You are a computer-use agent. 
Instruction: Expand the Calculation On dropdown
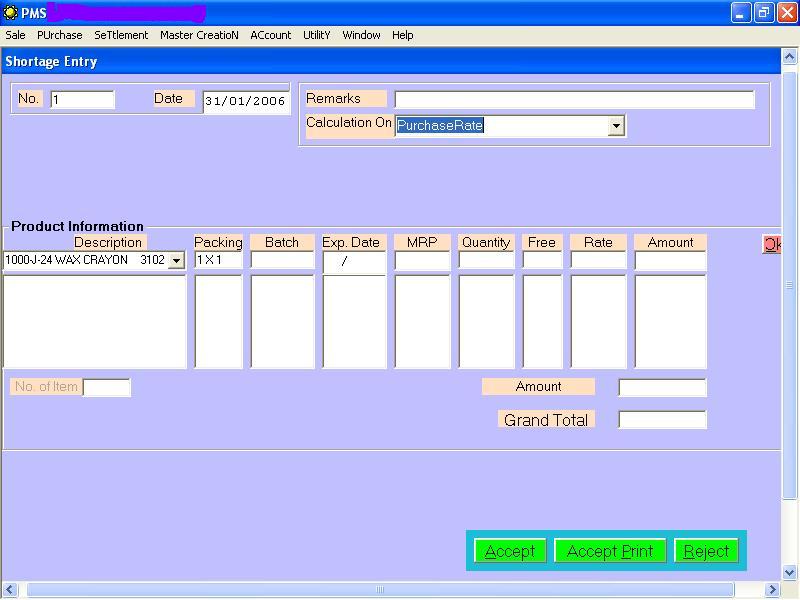tap(616, 126)
